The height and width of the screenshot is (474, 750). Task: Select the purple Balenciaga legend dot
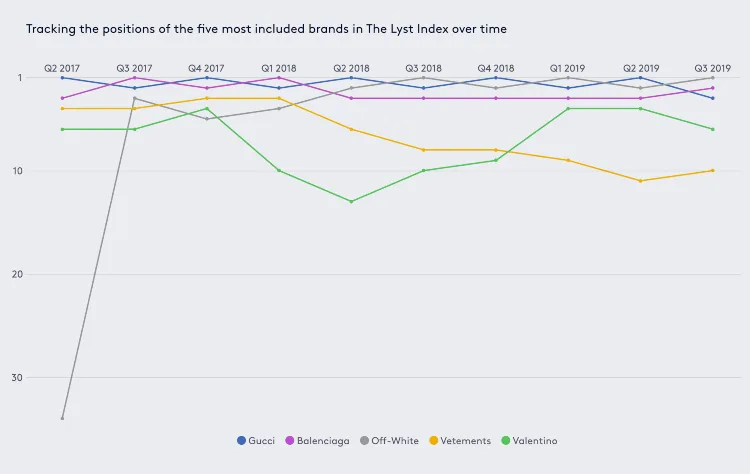click(289, 441)
